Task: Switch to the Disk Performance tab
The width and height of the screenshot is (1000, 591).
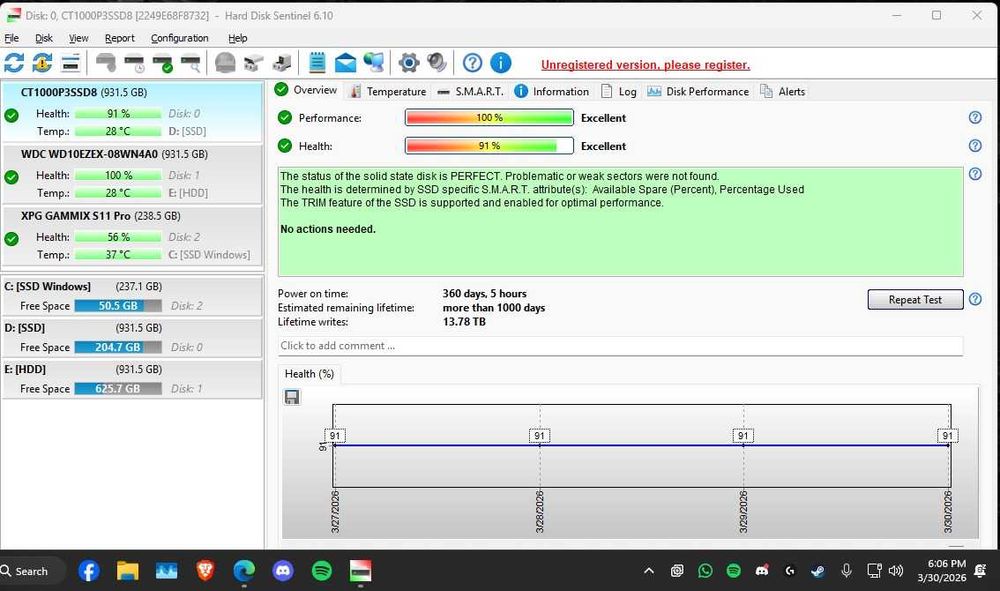Action: click(698, 91)
